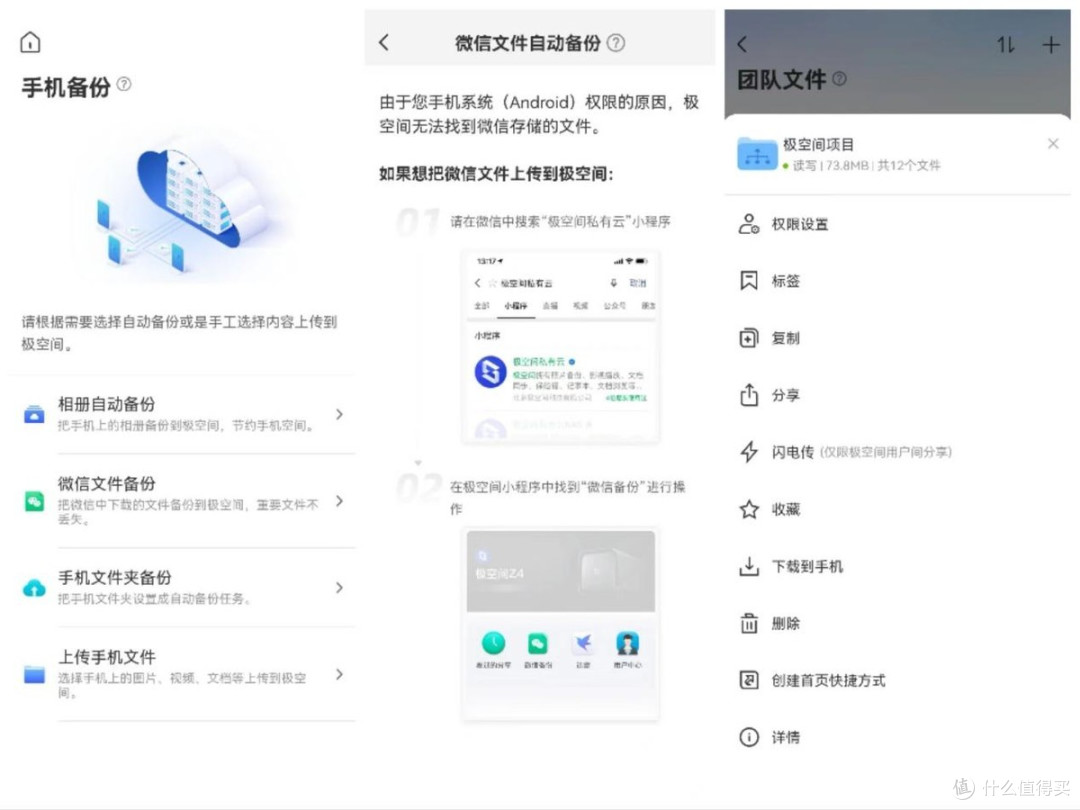This screenshot has height=810, width=1080.
Task: Expand 微信文件备份 row chevron
Action: coord(339,501)
